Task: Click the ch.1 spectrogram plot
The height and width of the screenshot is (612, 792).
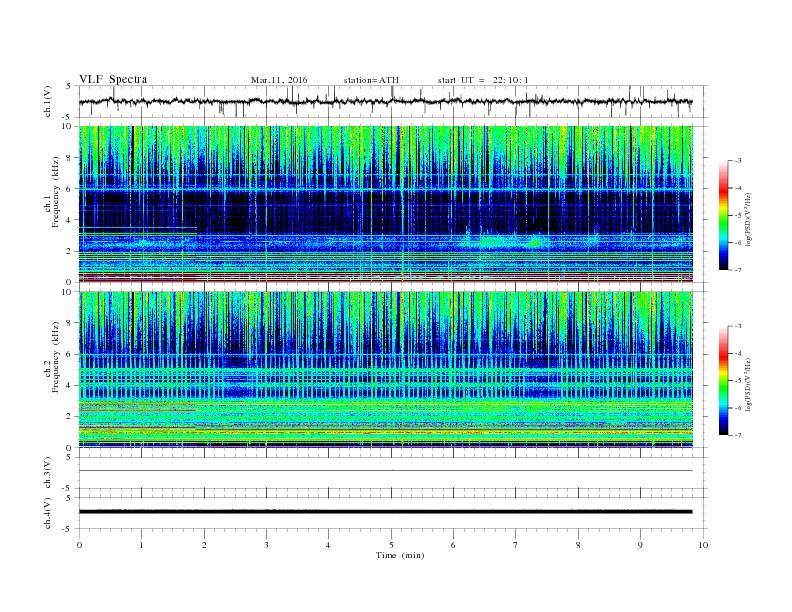Action: 386,204
